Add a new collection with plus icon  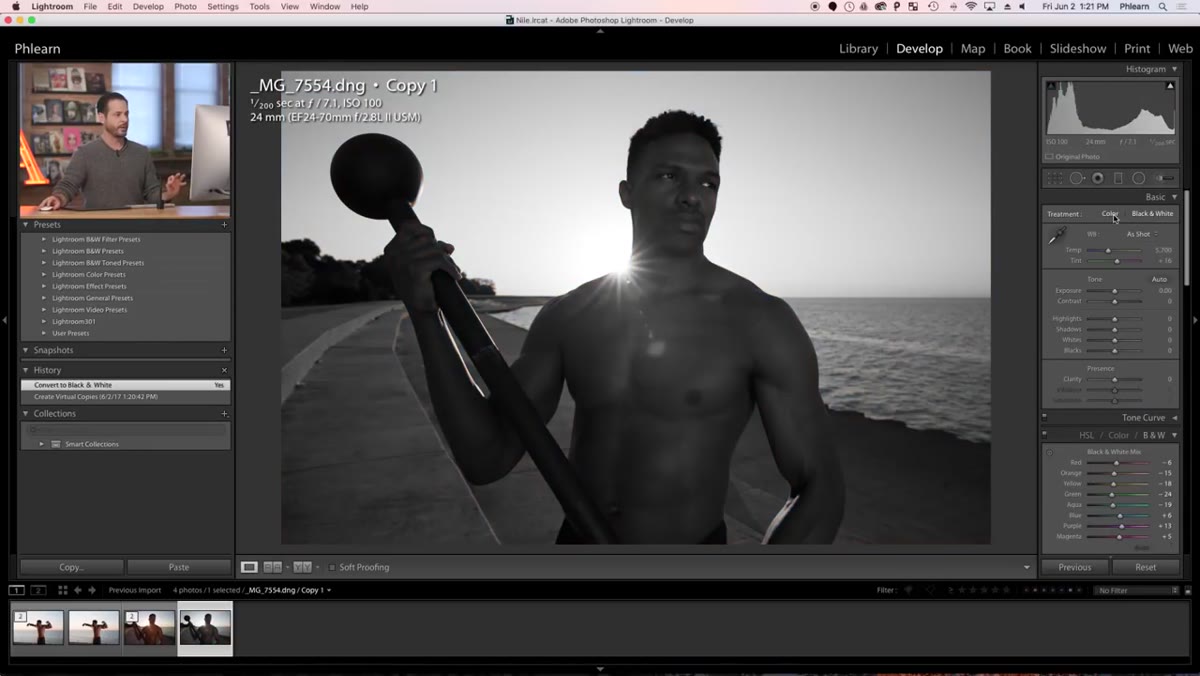click(x=224, y=413)
